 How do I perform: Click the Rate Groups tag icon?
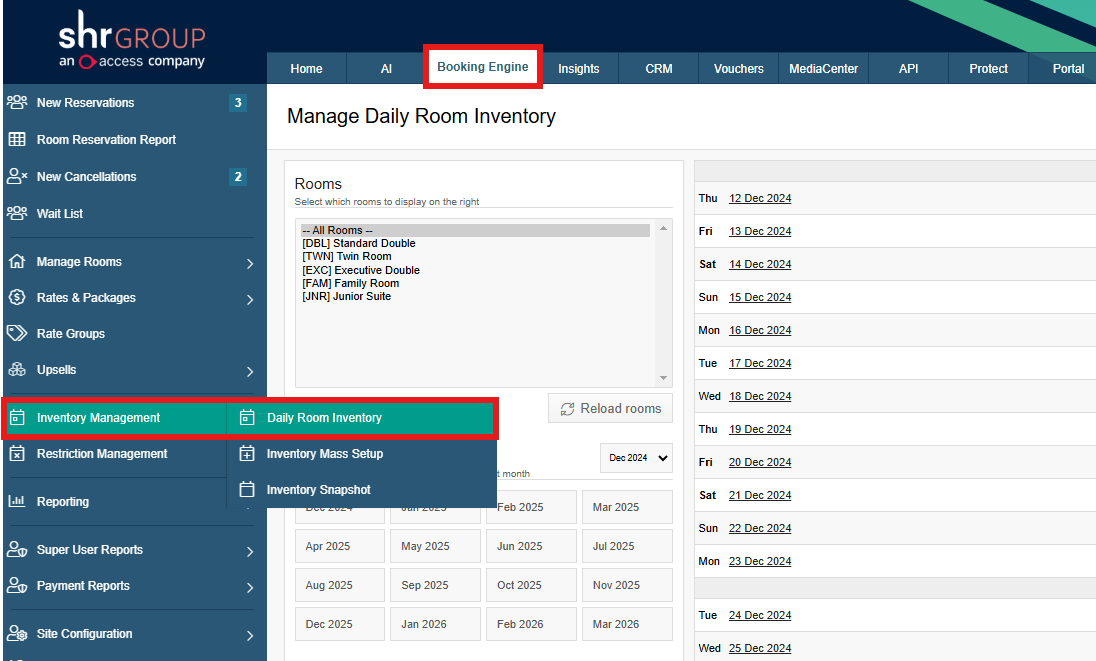[x=17, y=333]
